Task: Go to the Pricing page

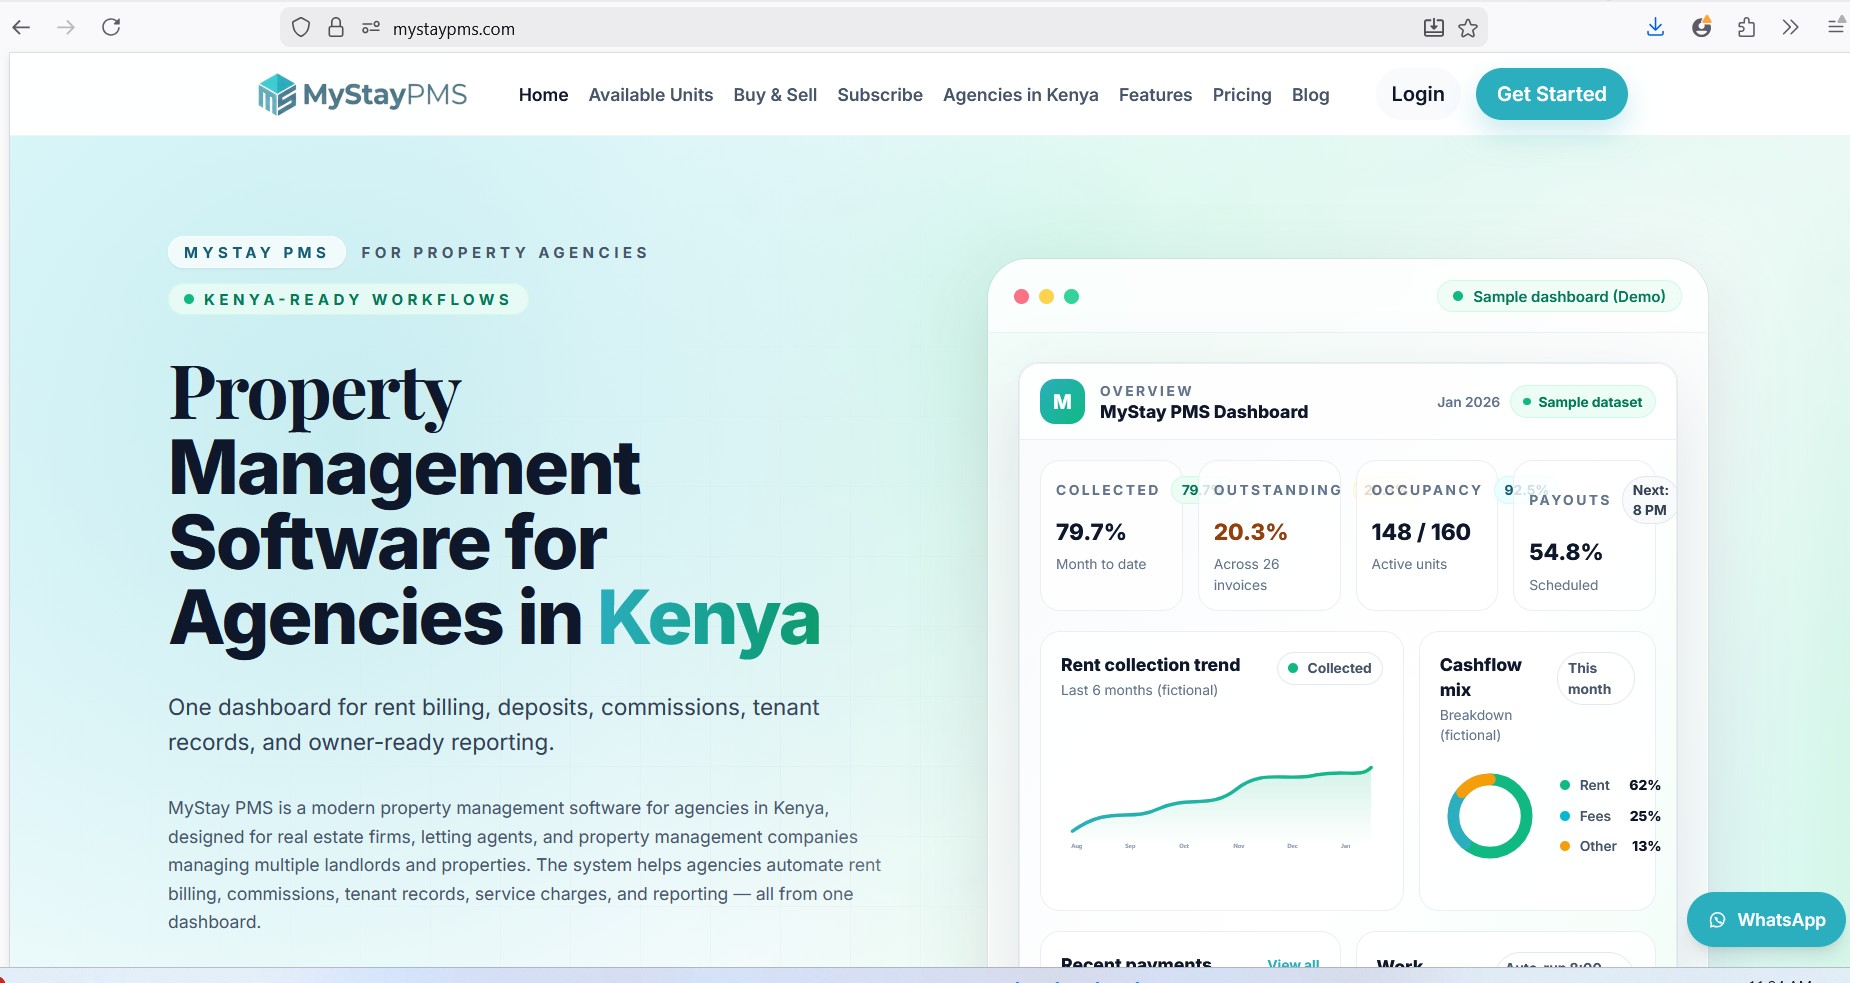Action: (x=1241, y=95)
